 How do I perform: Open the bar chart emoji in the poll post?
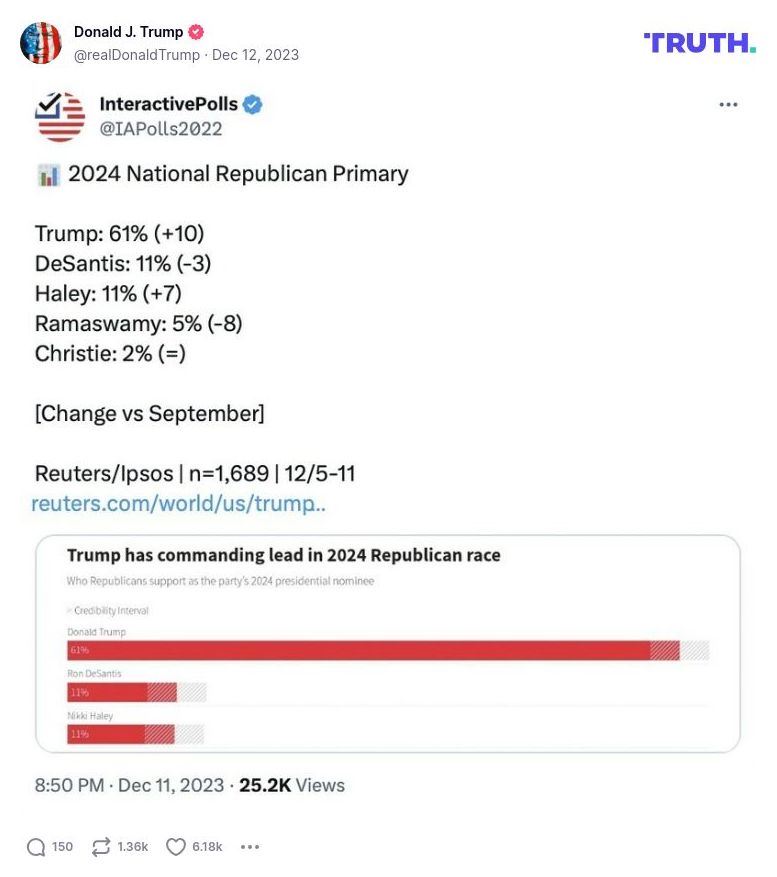[46, 174]
